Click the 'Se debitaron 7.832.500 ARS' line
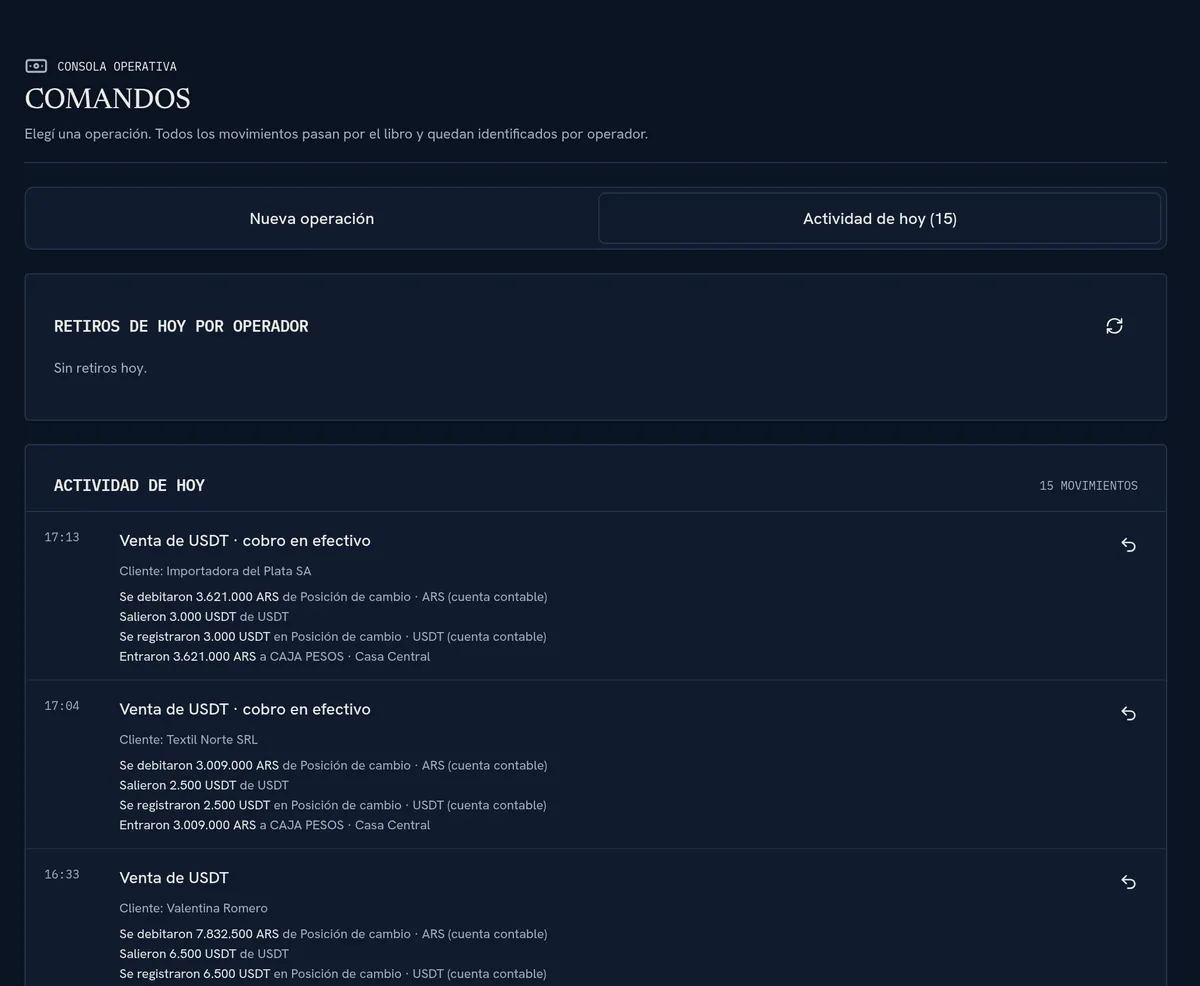The height and width of the screenshot is (986, 1200). point(333,934)
